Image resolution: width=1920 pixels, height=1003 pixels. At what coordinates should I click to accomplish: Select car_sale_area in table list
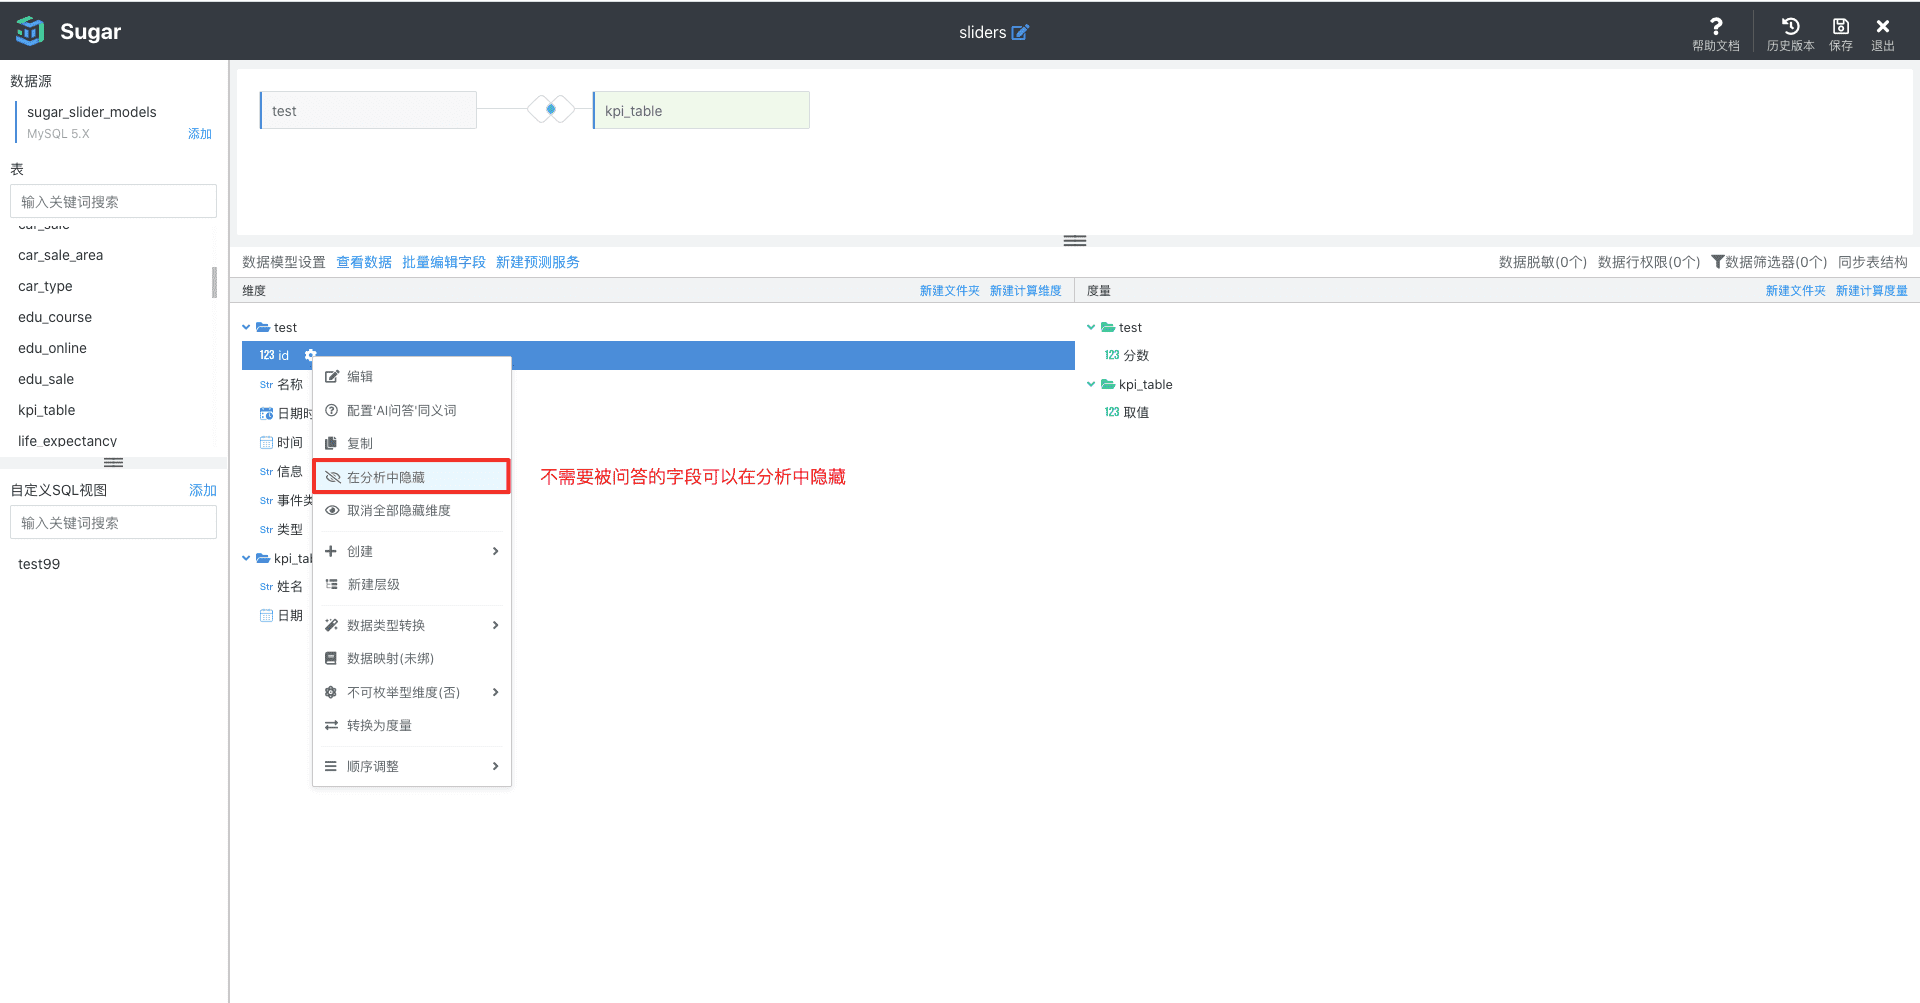[x=61, y=255]
